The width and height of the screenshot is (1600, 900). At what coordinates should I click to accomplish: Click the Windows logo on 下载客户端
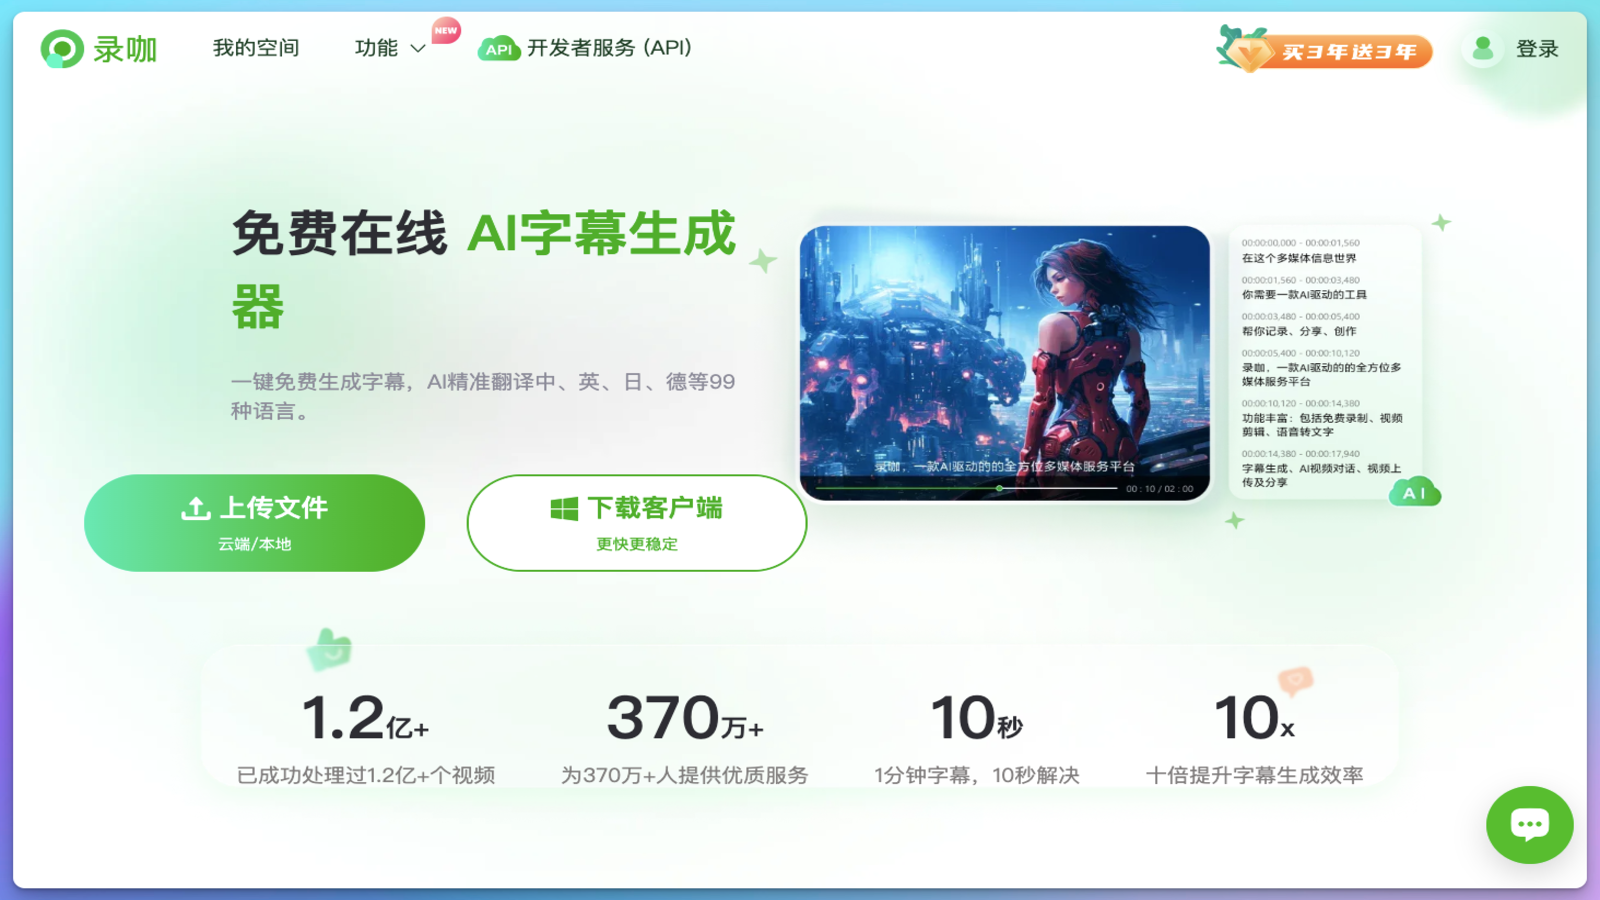564,508
